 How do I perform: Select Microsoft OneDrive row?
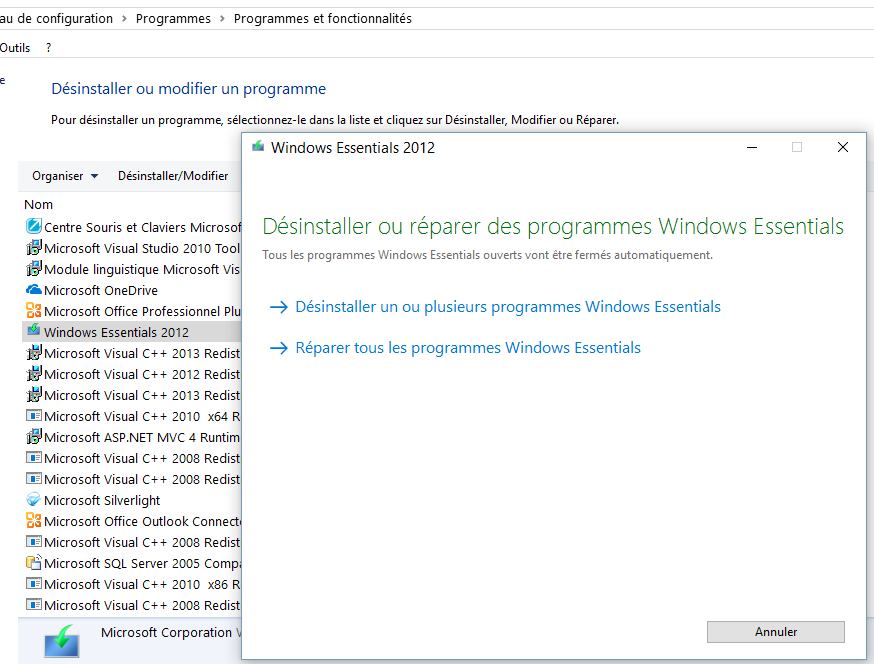132,290
